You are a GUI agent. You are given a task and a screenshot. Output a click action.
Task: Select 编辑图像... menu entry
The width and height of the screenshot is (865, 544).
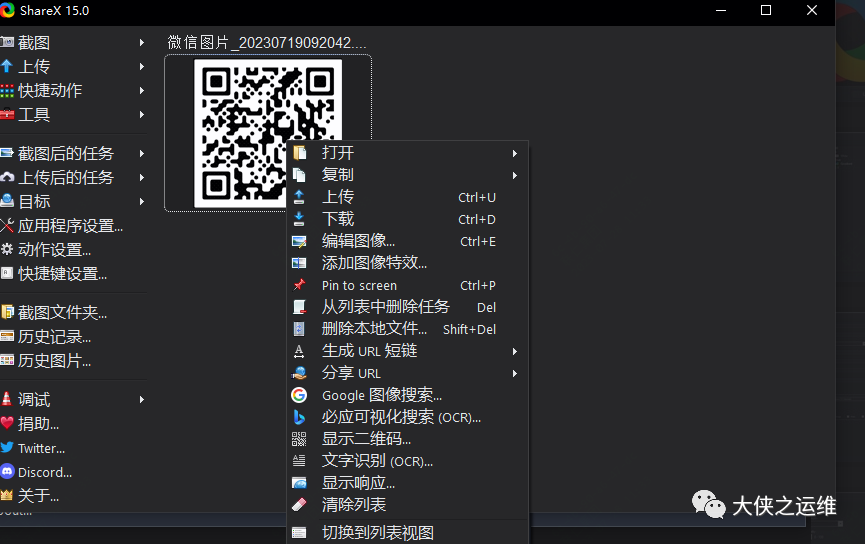tap(408, 241)
